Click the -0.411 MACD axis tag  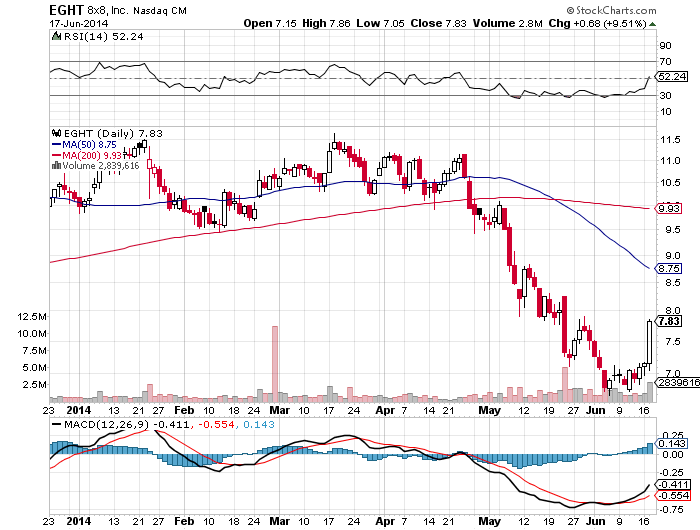[673, 485]
